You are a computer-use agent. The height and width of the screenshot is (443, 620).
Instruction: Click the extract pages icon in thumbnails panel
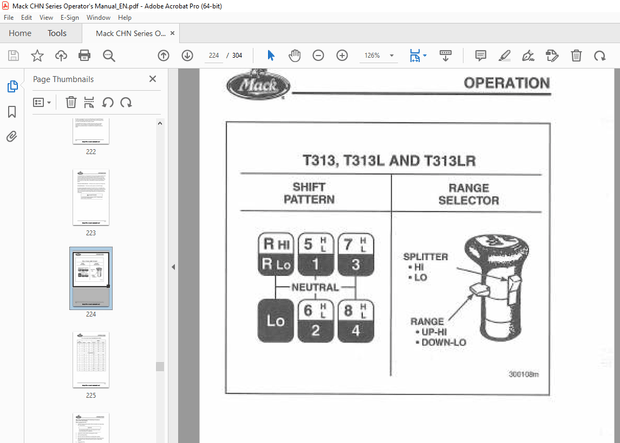(89, 102)
